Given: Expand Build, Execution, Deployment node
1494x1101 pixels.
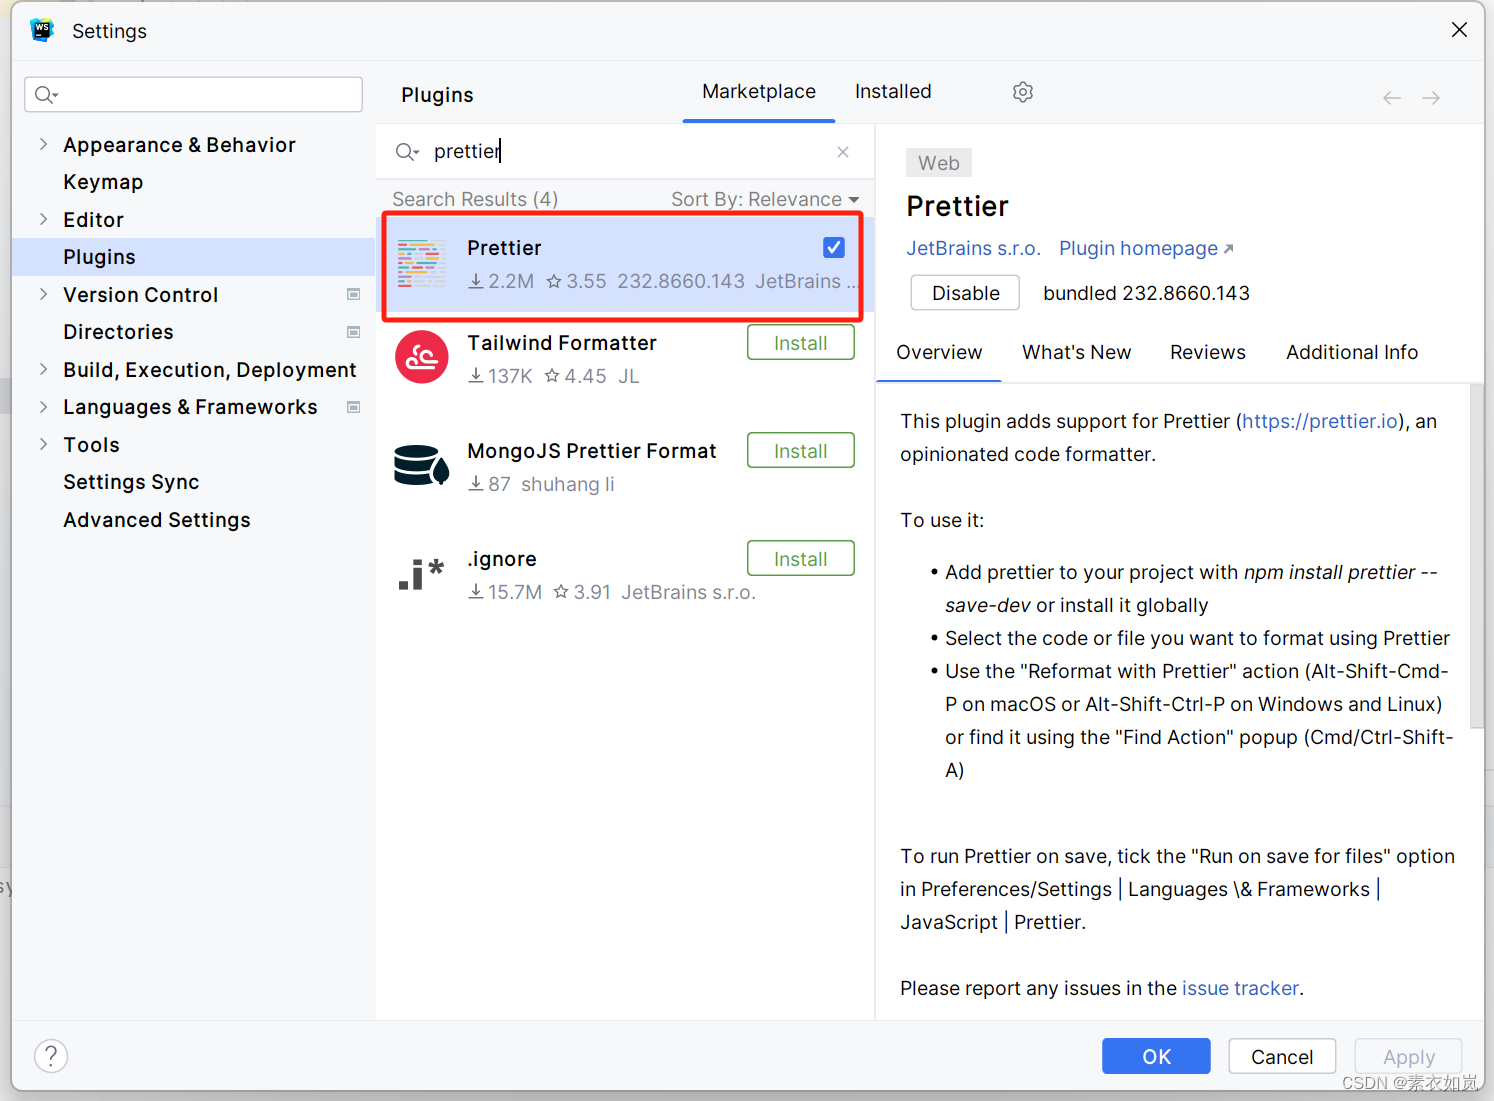Looking at the screenshot, I should [x=43, y=369].
